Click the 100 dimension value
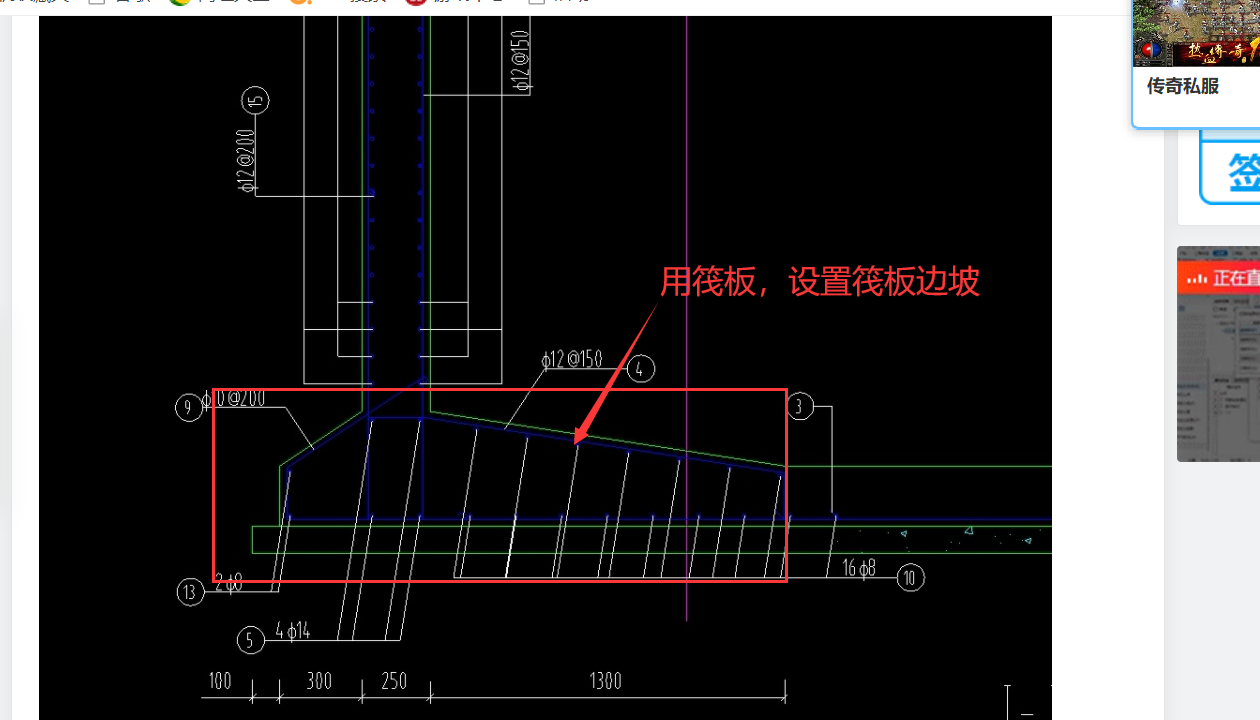This screenshot has height=720, width=1260. coord(220,681)
